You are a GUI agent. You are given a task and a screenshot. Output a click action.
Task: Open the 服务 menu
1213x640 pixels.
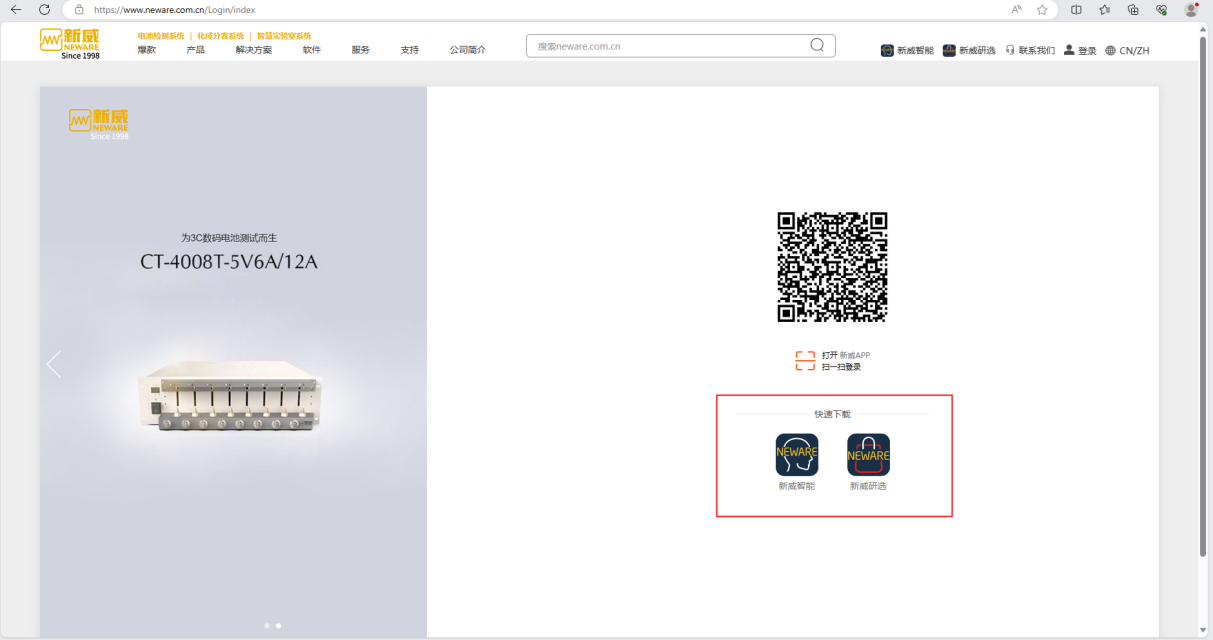point(360,50)
